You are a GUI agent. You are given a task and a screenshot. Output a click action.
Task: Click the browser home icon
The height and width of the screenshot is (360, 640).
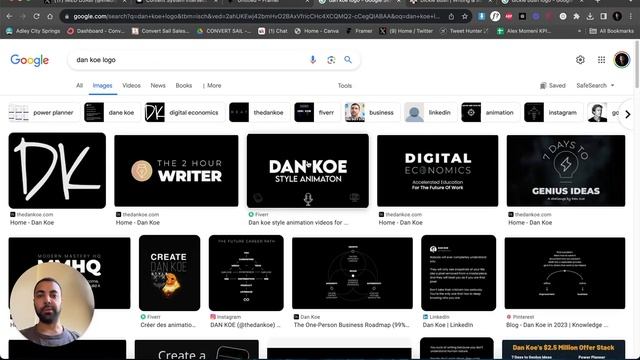50,16
